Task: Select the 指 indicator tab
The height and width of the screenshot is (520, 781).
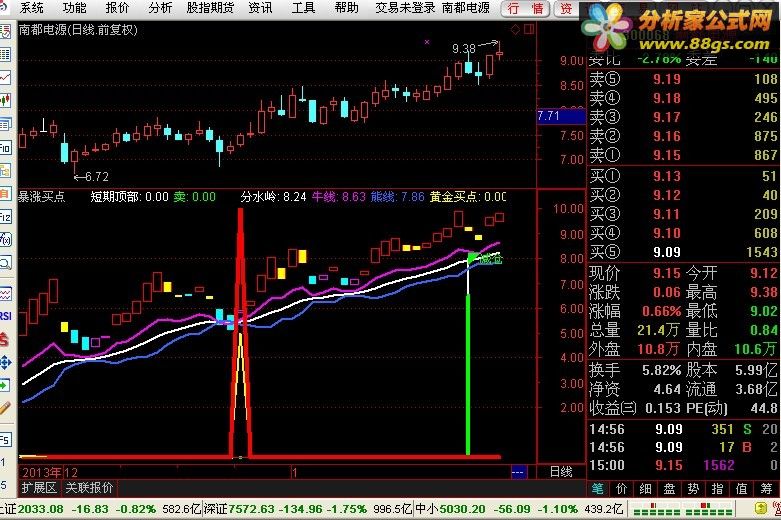Action: tap(717, 489)
